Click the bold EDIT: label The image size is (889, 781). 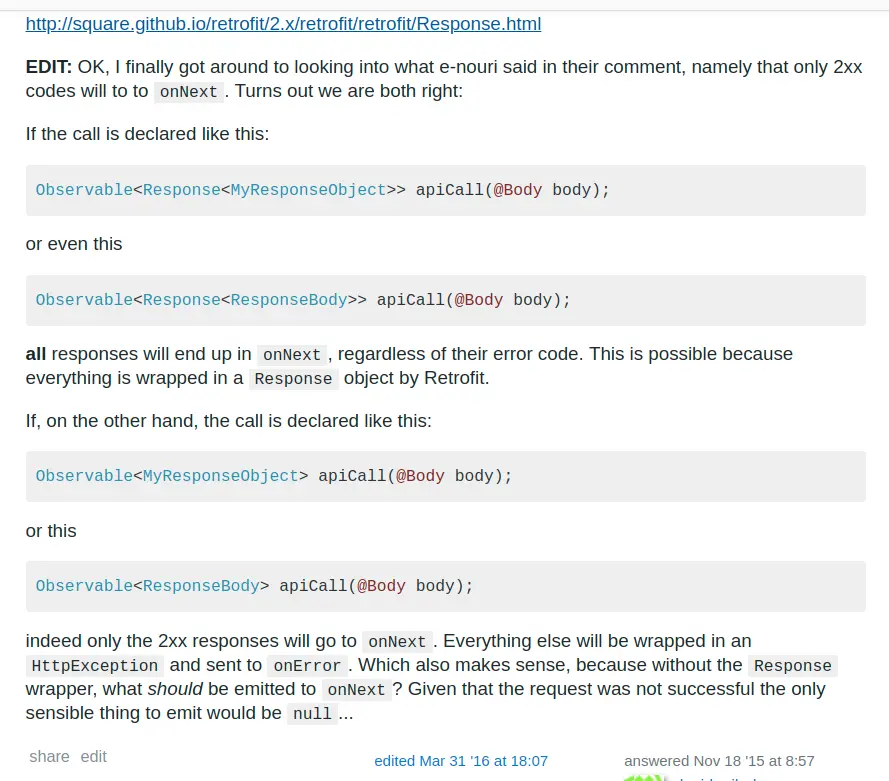click(x=49, y=67)
